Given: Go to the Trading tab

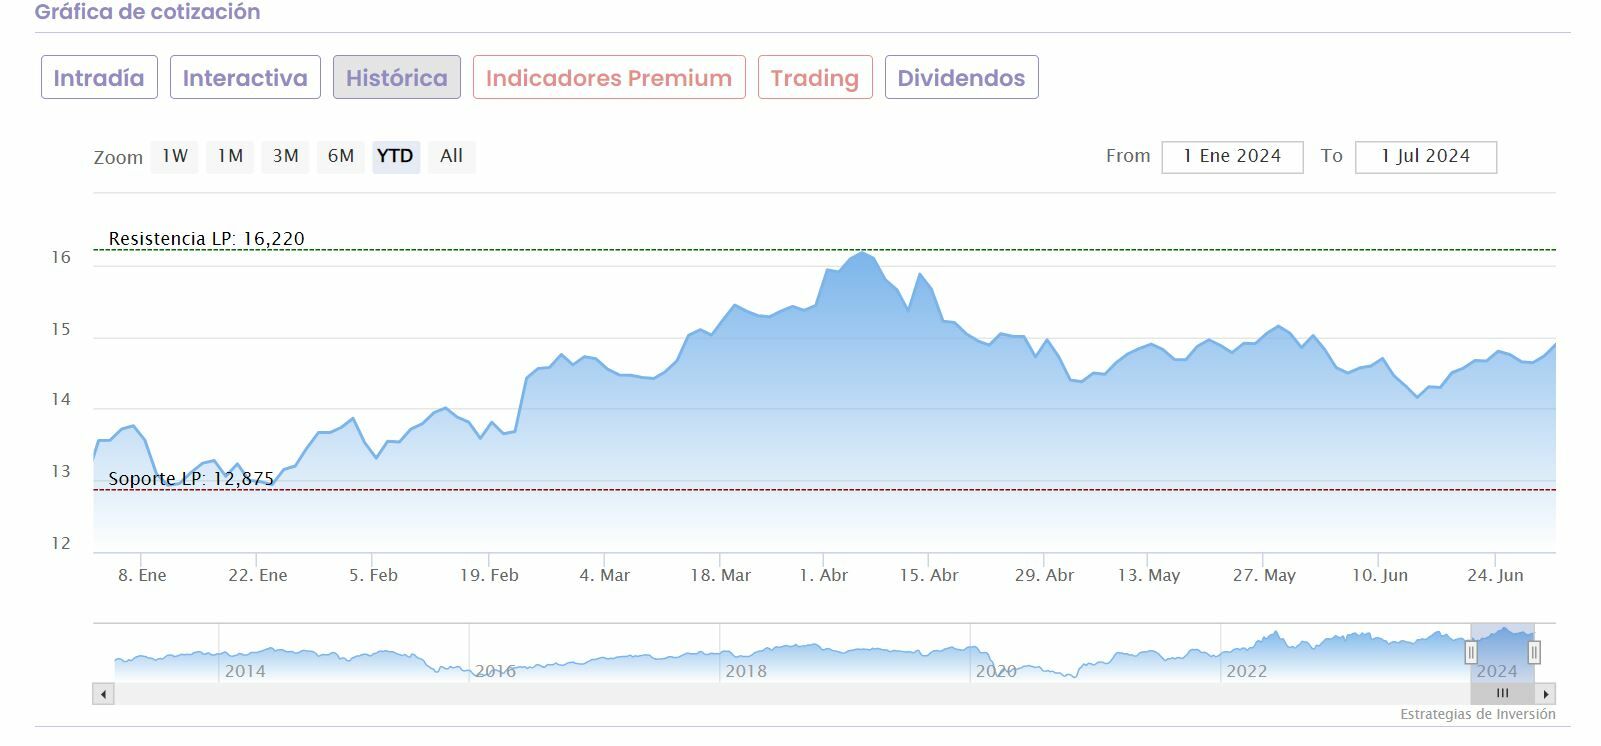Looking at the screenshot, I should [815, 78].
